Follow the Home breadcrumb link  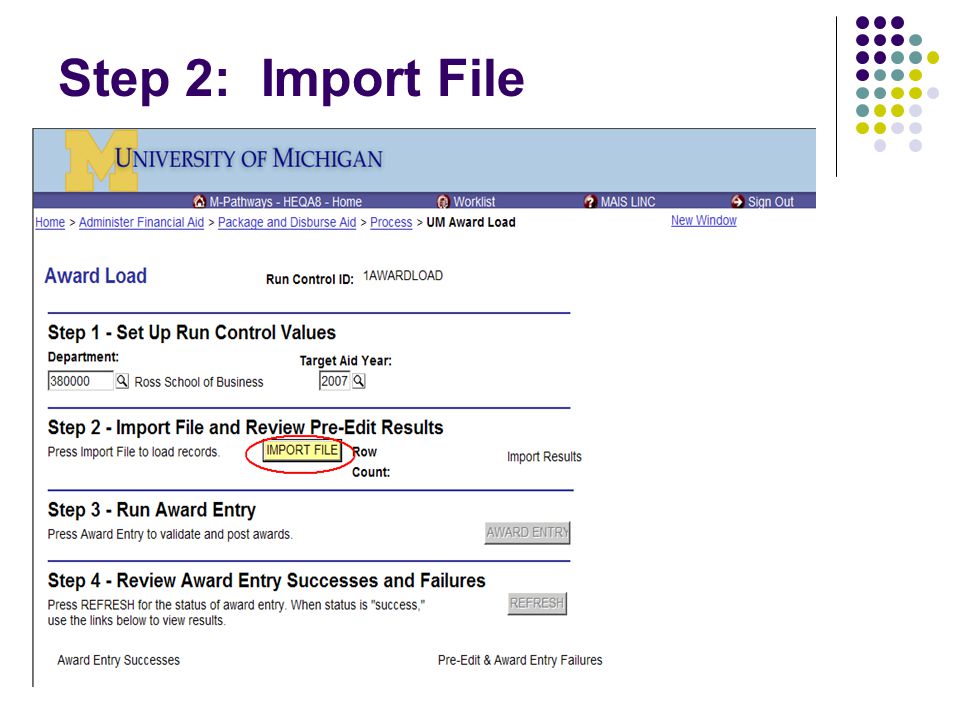tap(50, 222)
